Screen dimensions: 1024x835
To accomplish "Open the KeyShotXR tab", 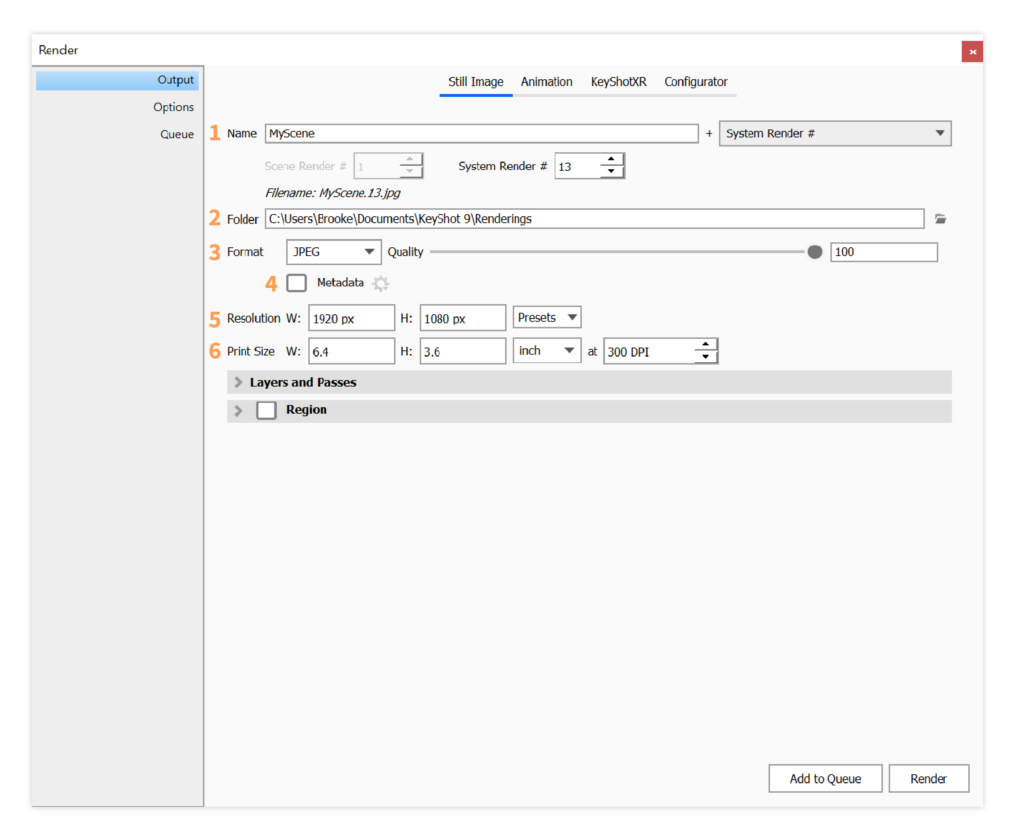I will pos(618,82).
